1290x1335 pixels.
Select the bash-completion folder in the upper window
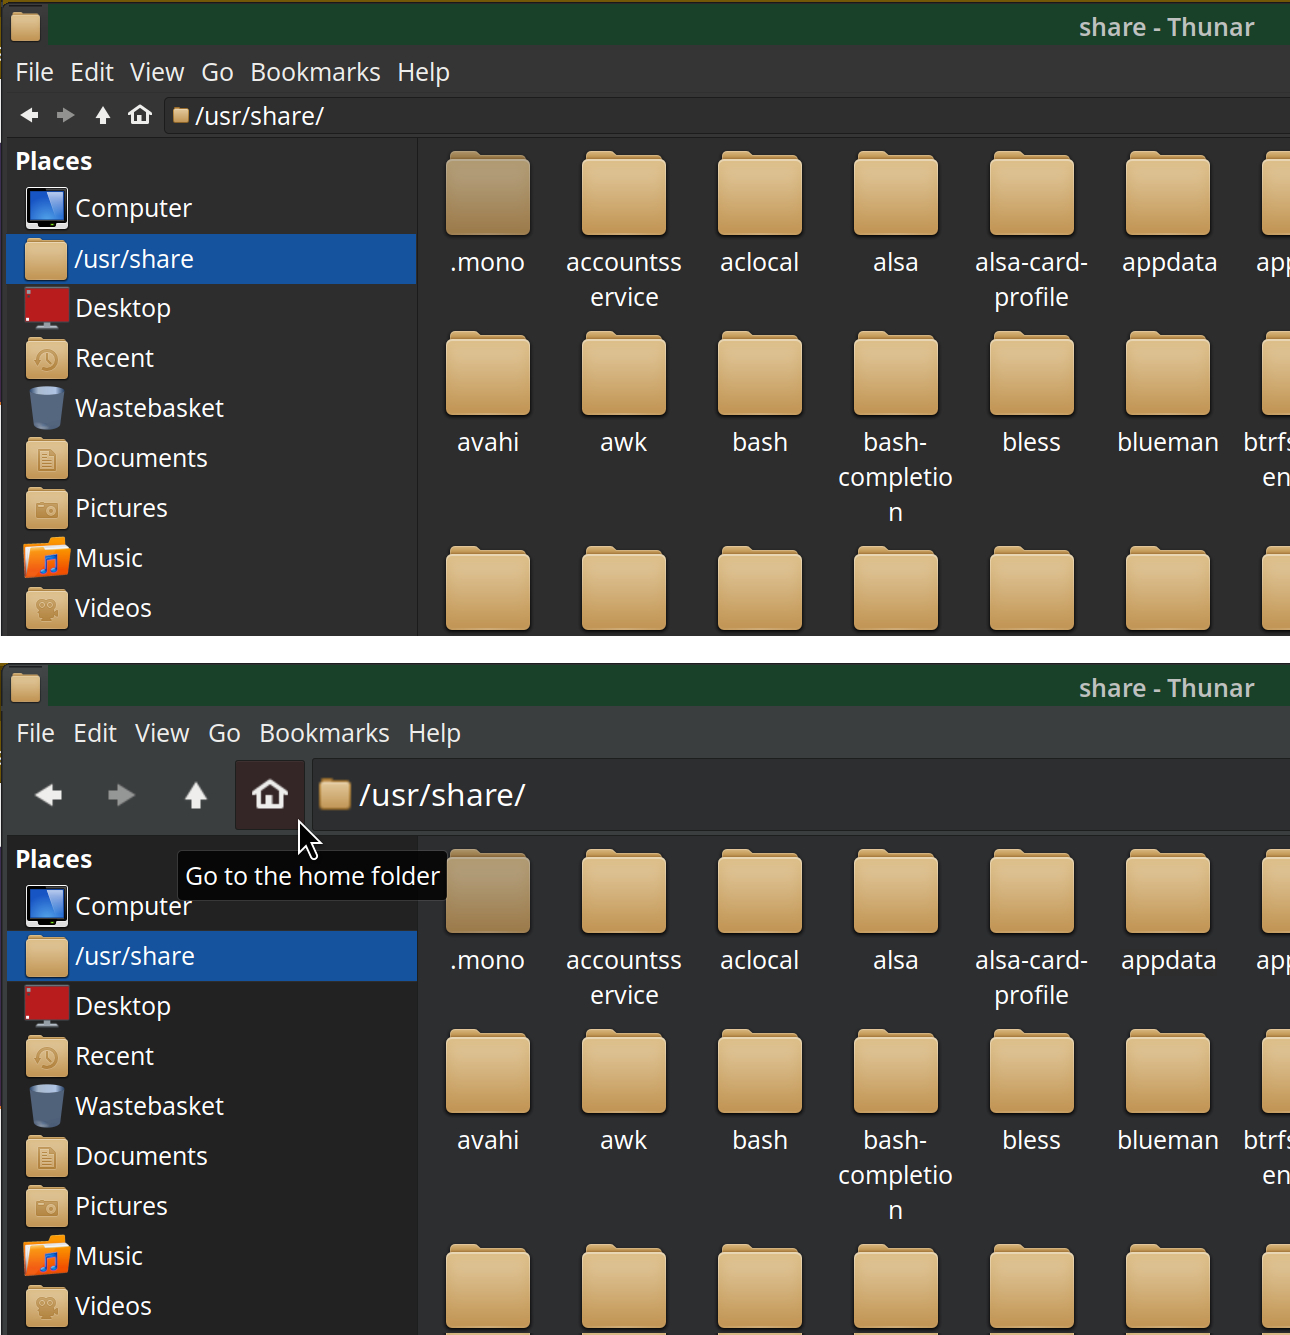click(896, 430)
